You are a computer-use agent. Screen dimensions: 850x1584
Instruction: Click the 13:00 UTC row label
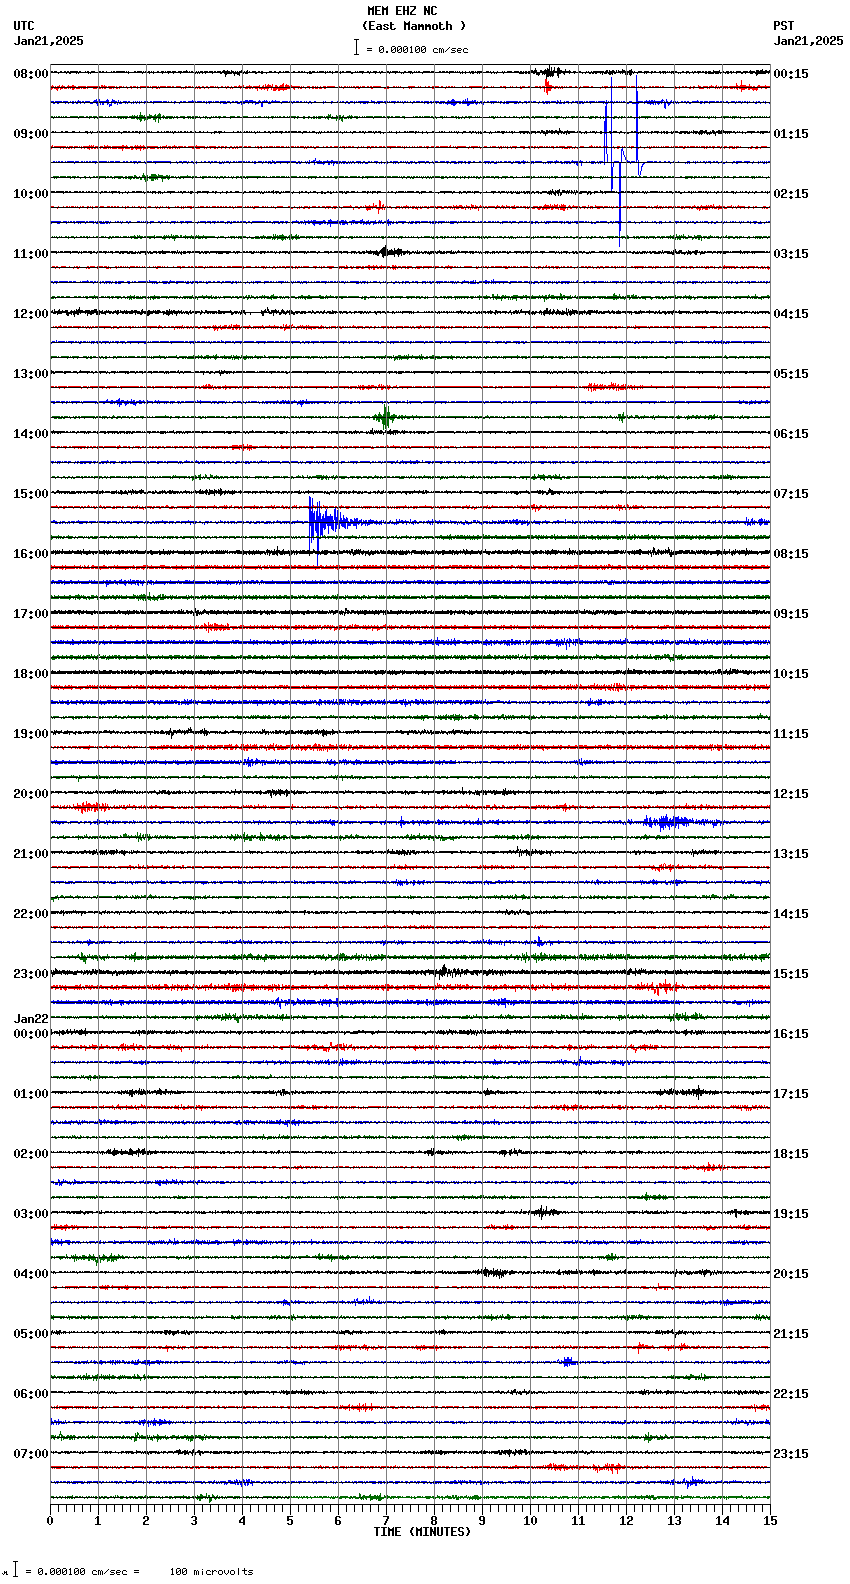31,374
